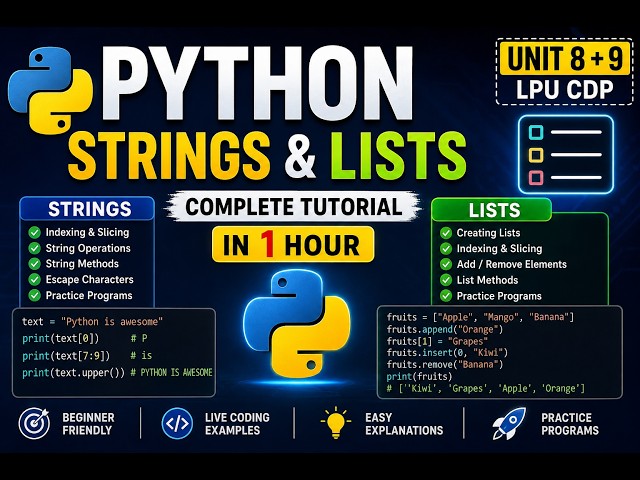Click the fruits.insert(0, "Kiwi") line
Image resolution: width=640 pixels, height=480 pixels.
pyautogui.click(x=447, y=353)
